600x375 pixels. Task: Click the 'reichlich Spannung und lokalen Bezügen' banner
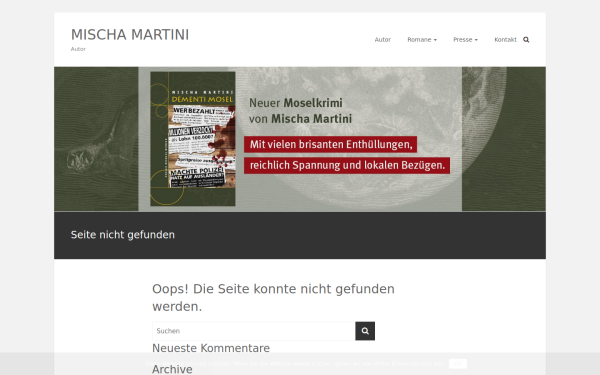pos(347,165)
